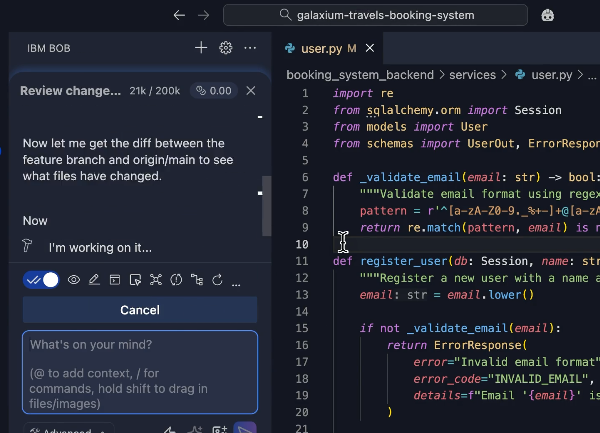Click the I'm working on it... message
The image size is (600, 433).
pyautogui.click(x=100, y=248)
